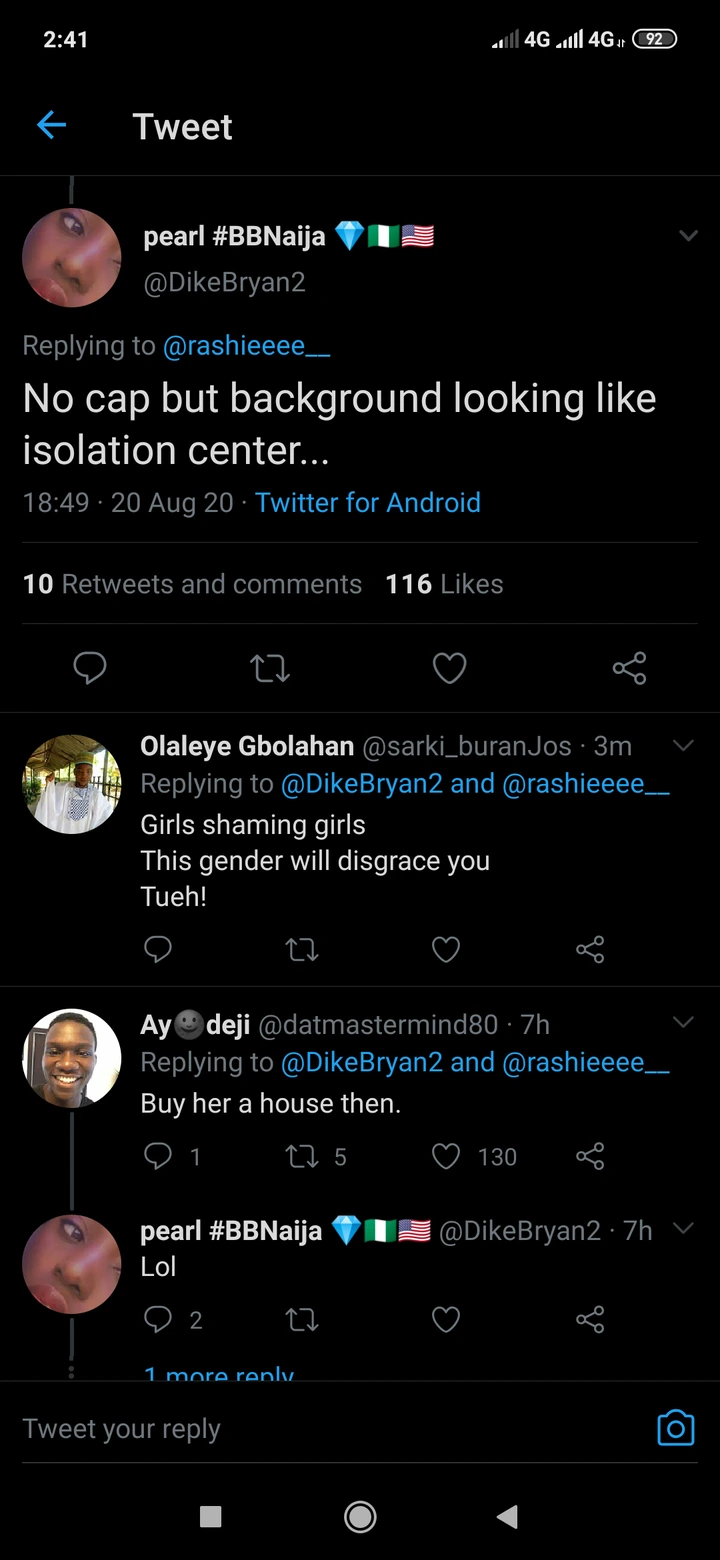Retweet the isolation center tweet
This screenshot has height=1560, width=720.
tap(269, 667)
